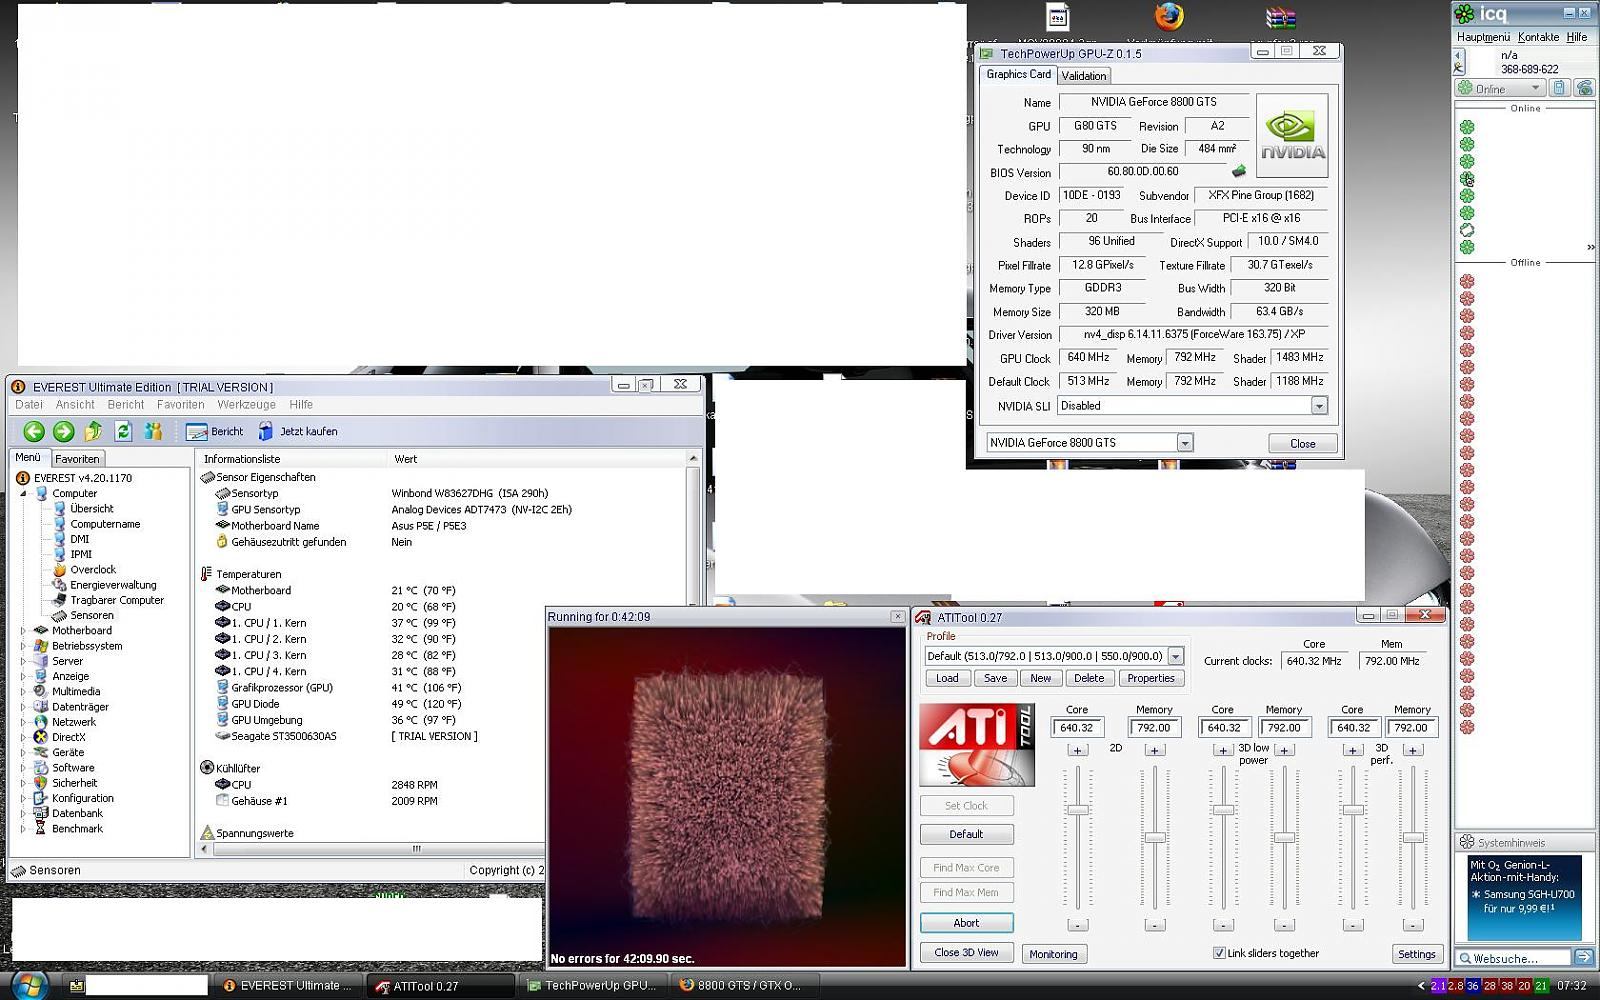Expand the Motherboard tree node
The height and width of the screenshot is (1000, 1600).
[24, 631]
